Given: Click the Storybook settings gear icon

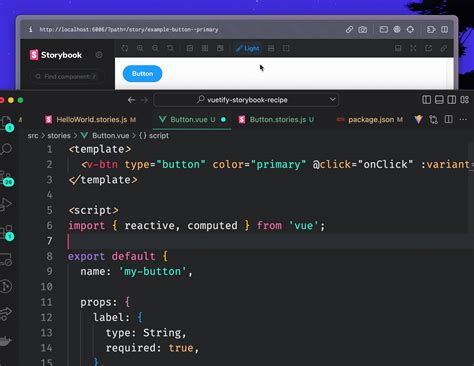Looking at the screenshot, I should (99, 55).
